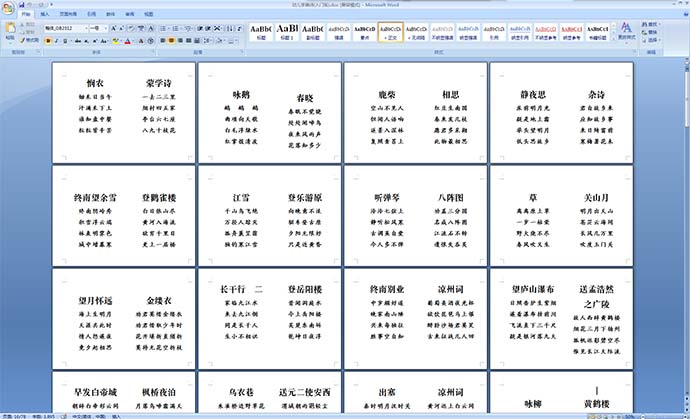Open Paragraph dialog launcher arrow
This screenshot has height=419, width=690.
(x=241, y=51)
